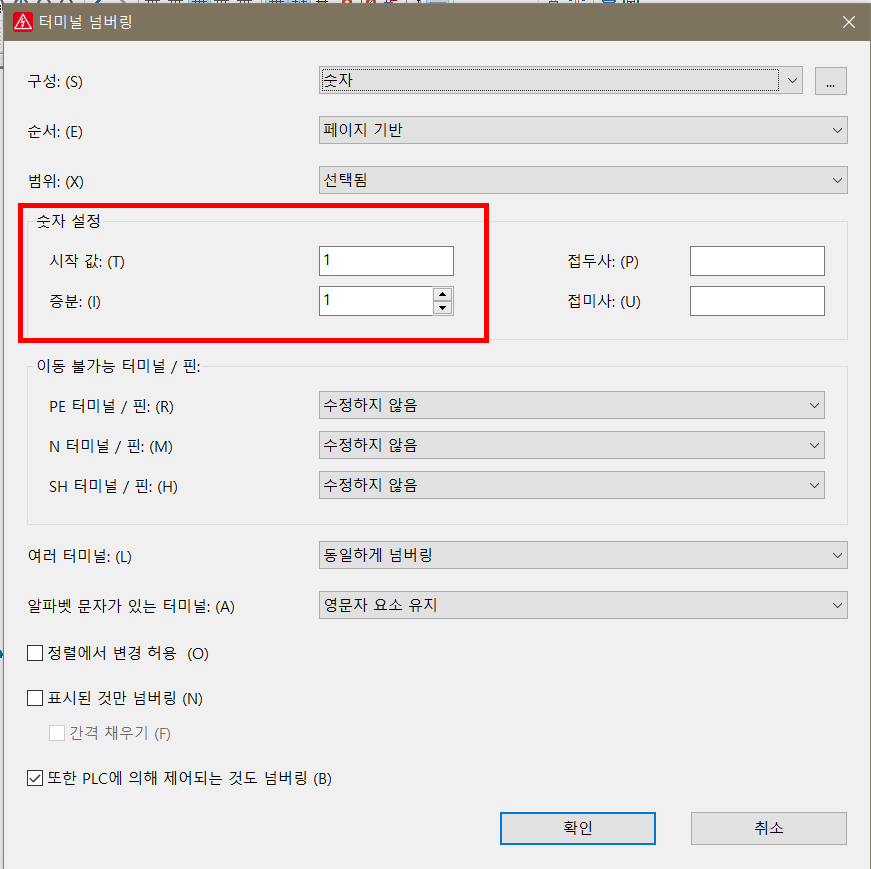Click the 구성: (S) label
Image resolution: width=871 pixels, height=869 pixels.
click(x=55, y=82)
